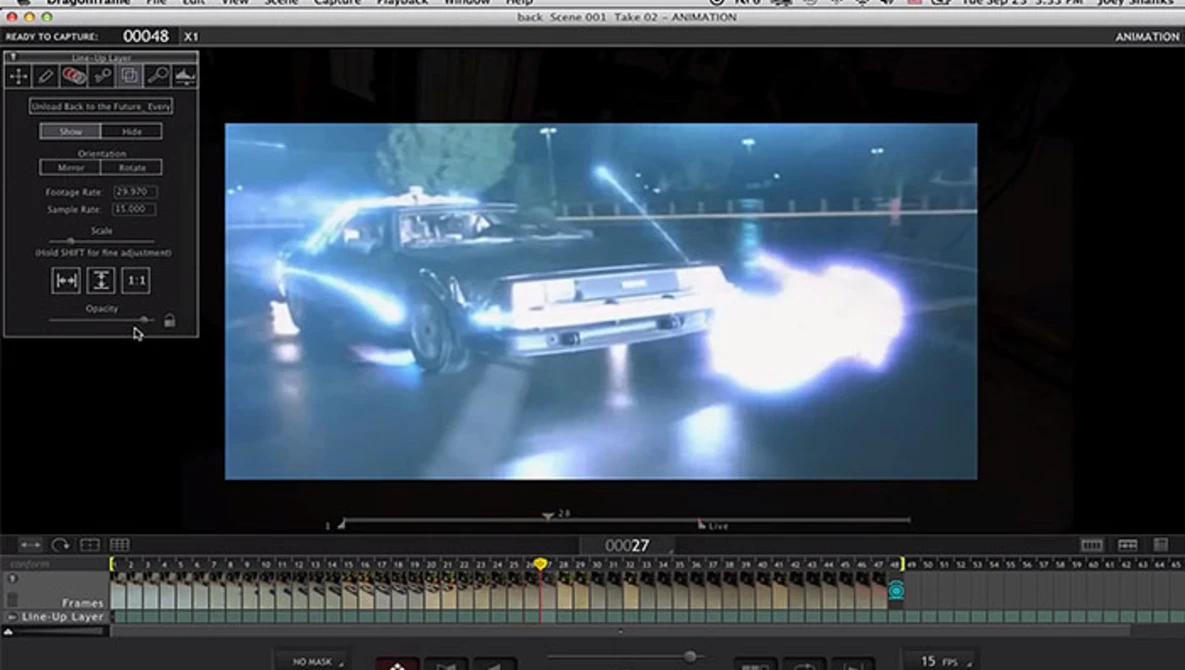The width and height of the screenshot is (1185, 670).
Task: Click the trash icon in the Frames track
Action: click(x=12, y=600)
